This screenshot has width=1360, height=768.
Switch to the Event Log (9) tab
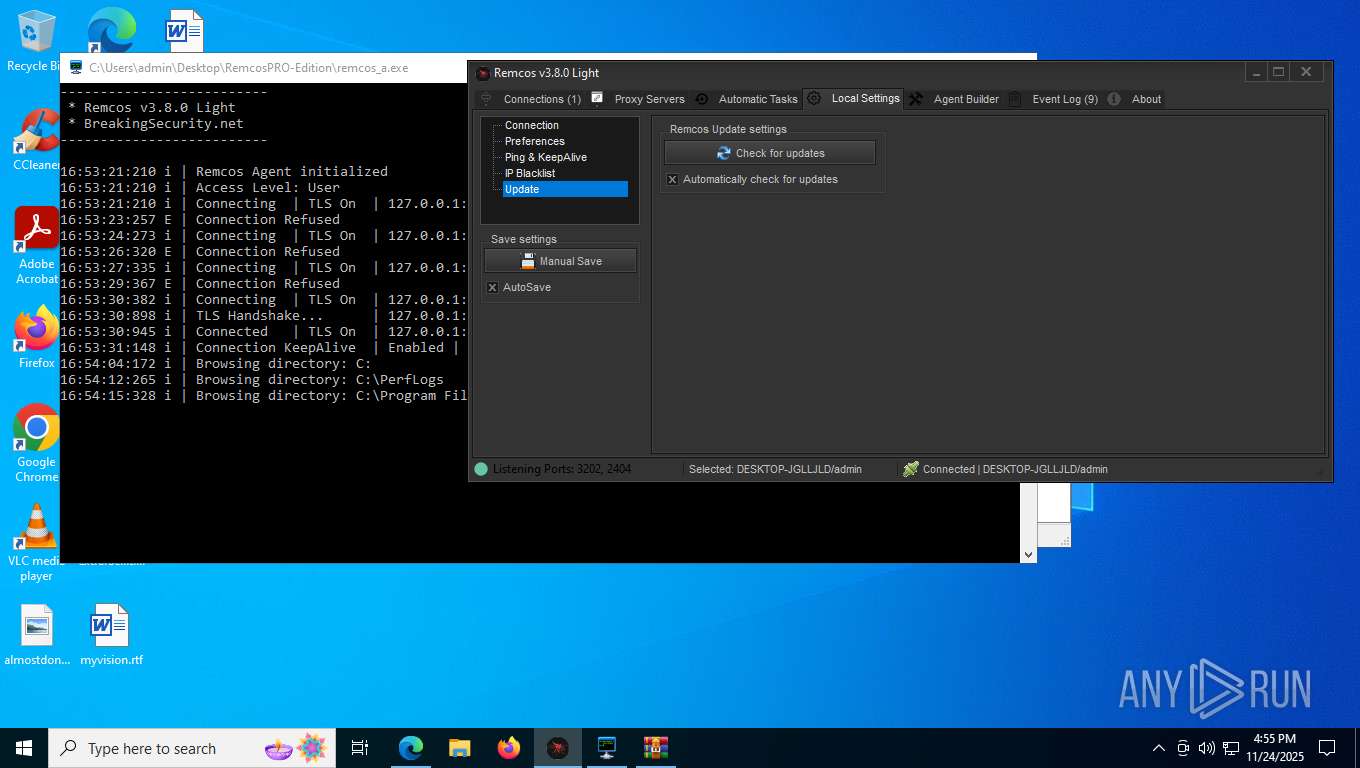pos(1065,99)
